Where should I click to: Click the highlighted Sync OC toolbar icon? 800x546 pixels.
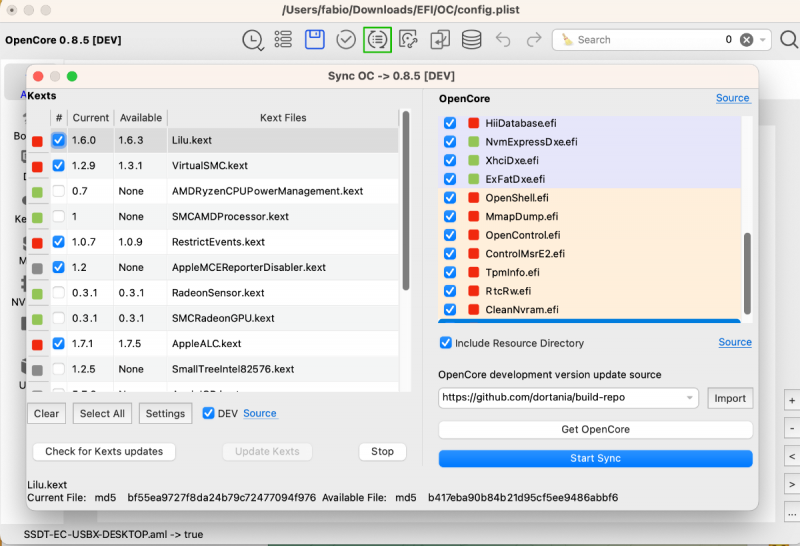[x=377, y=40]
